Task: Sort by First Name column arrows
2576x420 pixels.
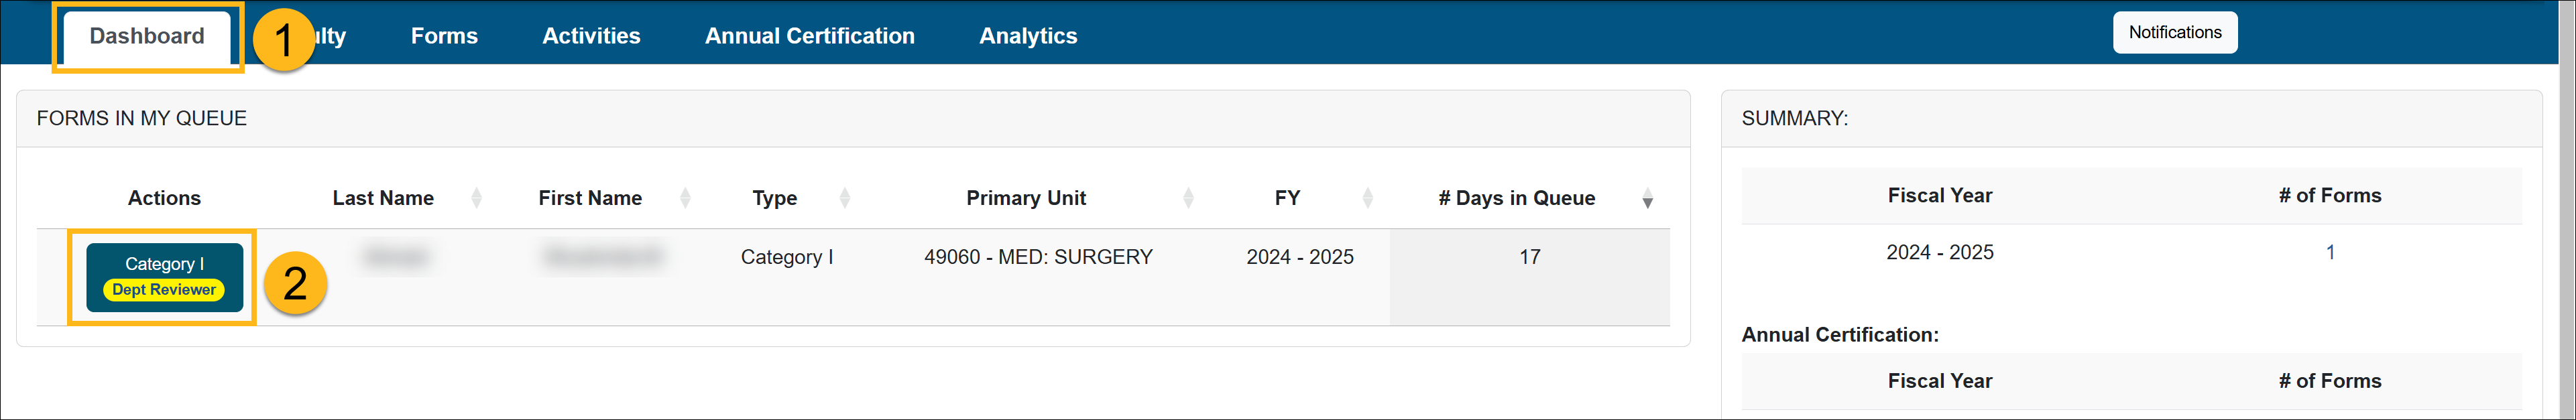Action: pos(685,198)
